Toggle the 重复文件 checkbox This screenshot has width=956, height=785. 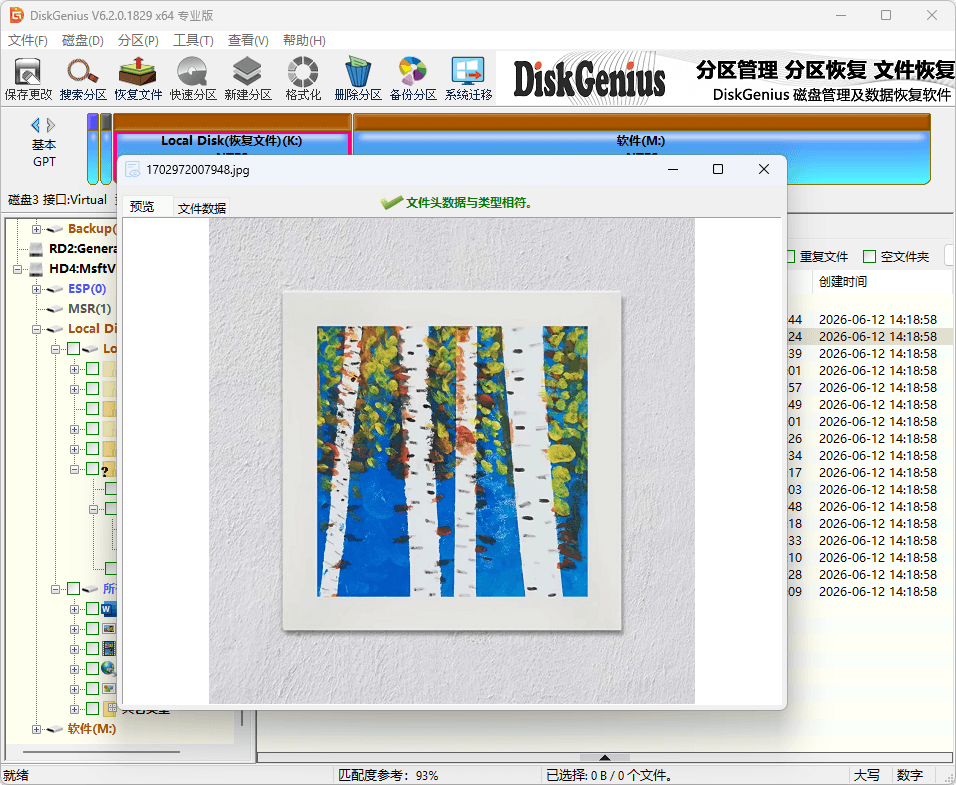point(789,257)
